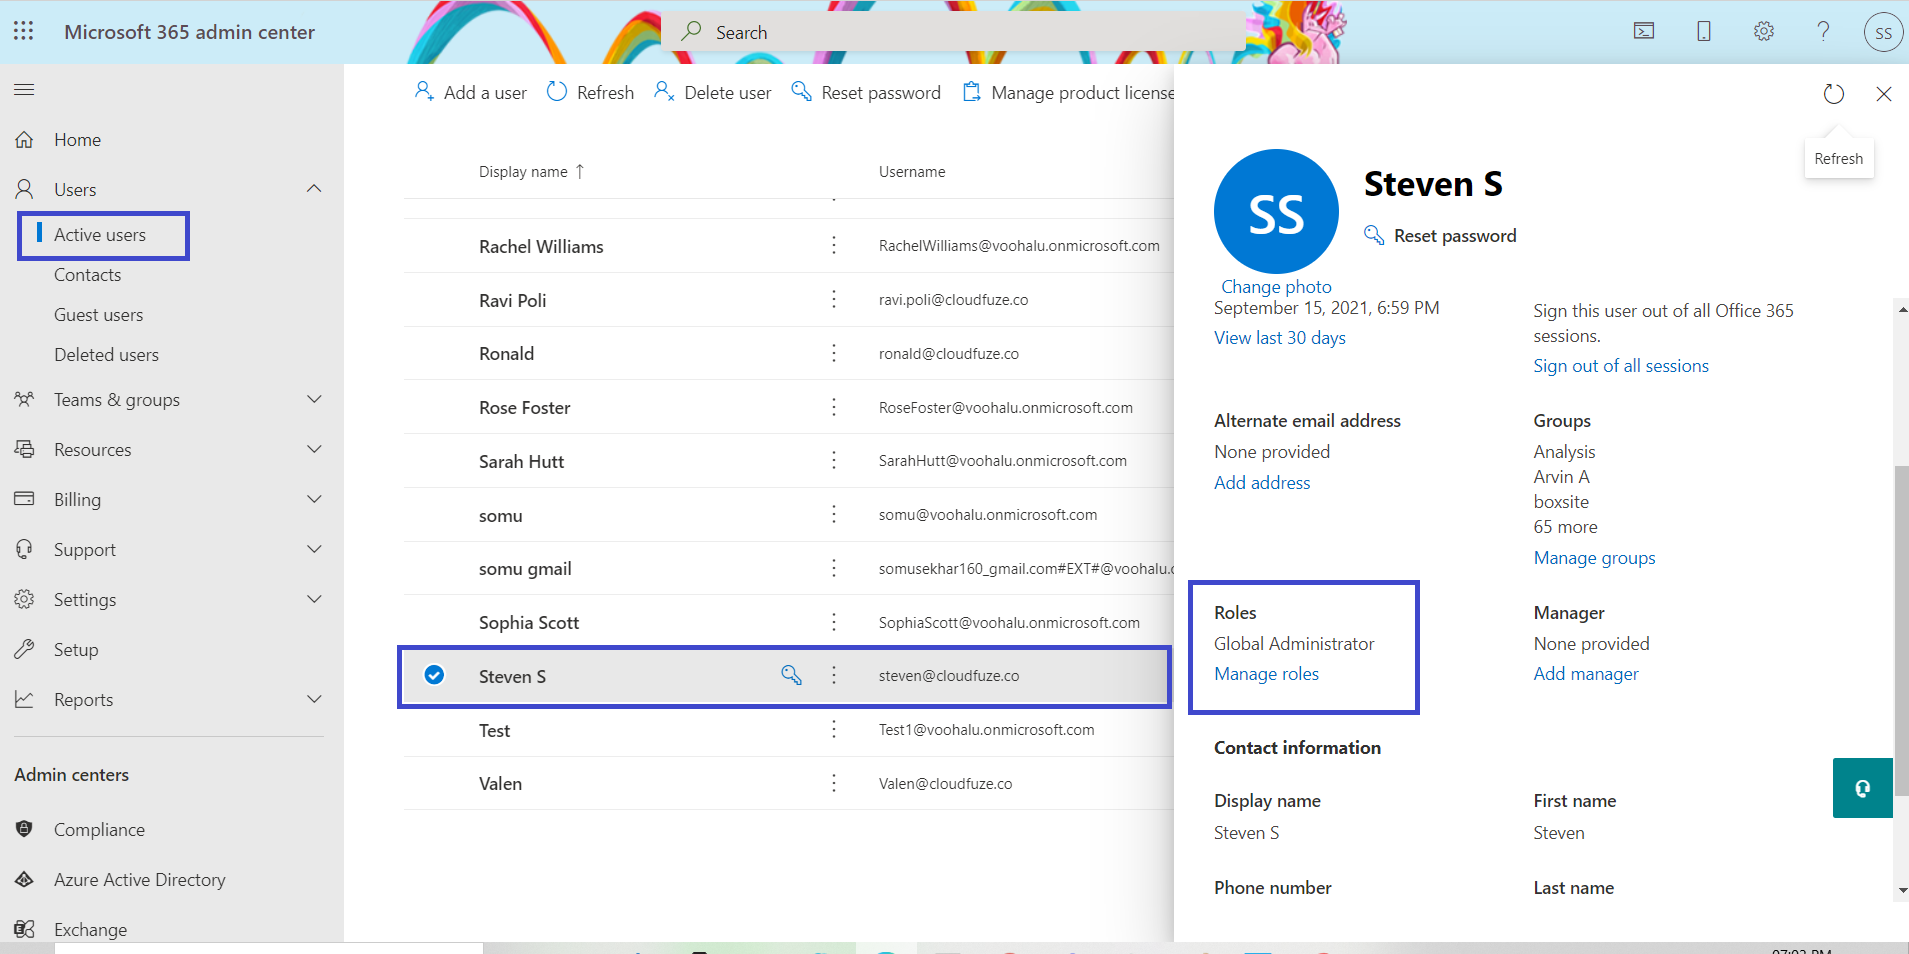Refresh the Steven S details panel
The image size is (1909, 954).
[x=1833, y=94]
